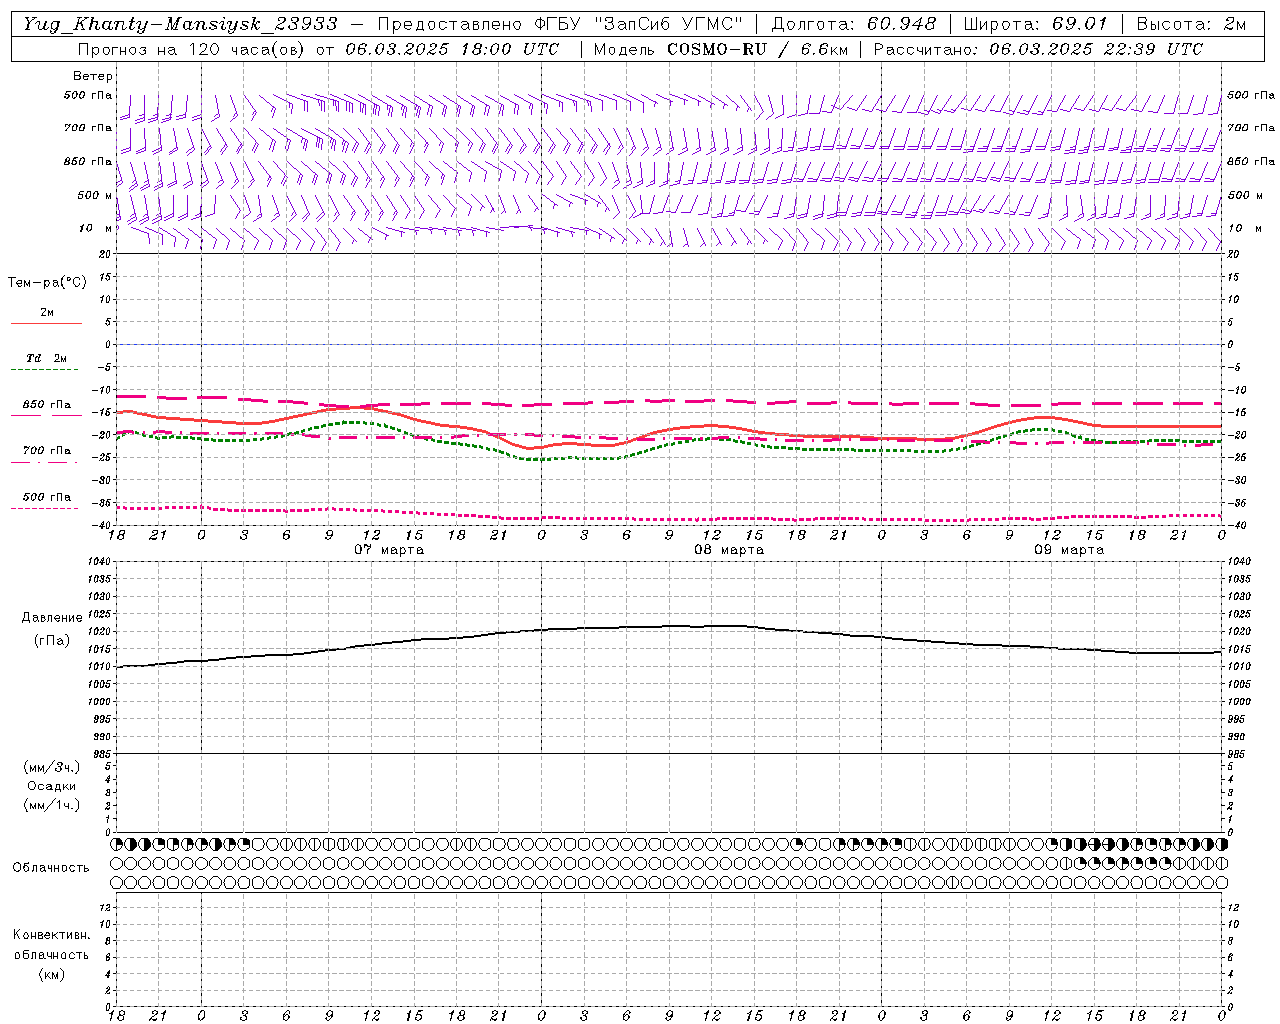Select the forecast start 06.03.2025 18:00 UTC

452,49
